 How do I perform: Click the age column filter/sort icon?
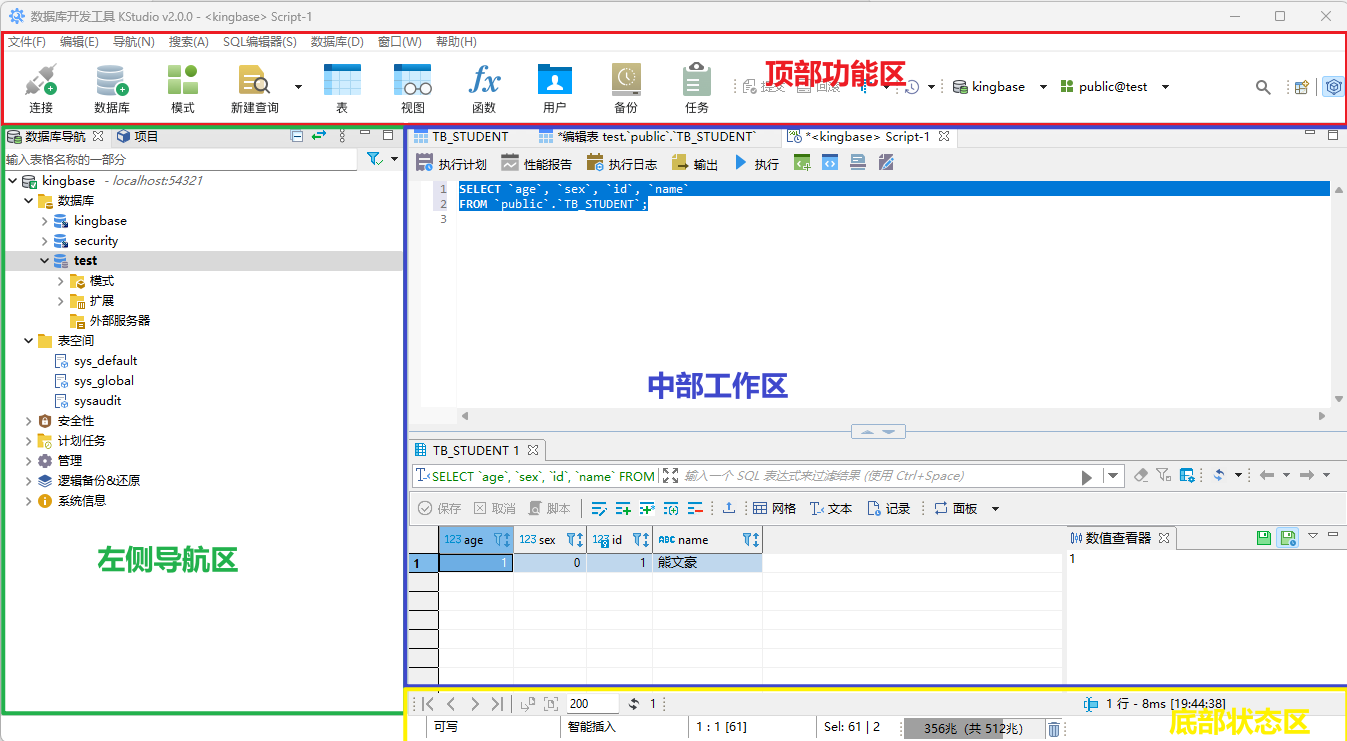click(503, 539)
